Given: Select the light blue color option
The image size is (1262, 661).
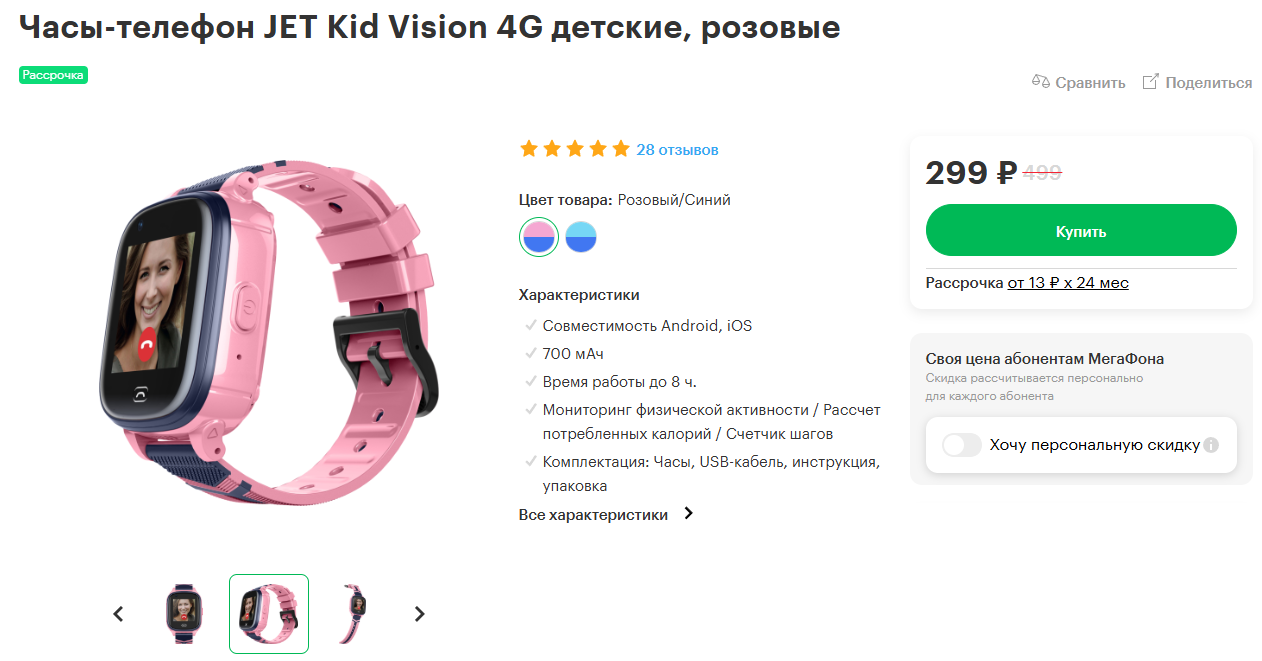Looking at the screenshot, I should pyautogui.click(x=581, y=237).
